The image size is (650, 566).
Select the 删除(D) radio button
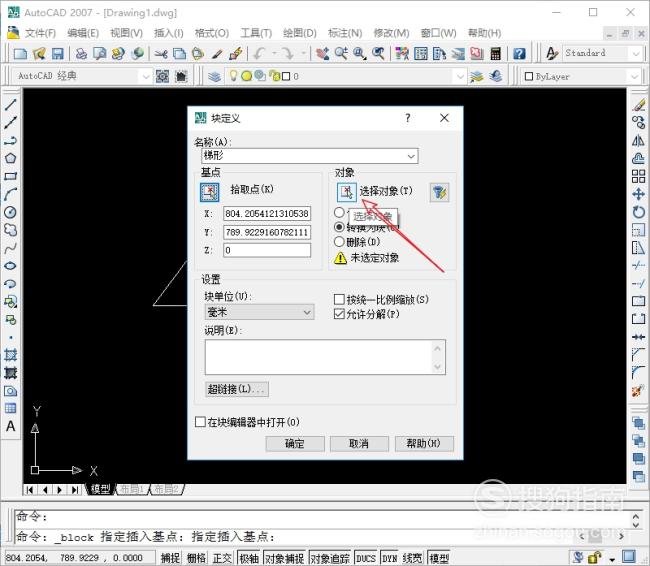click(x=339, y=241)
